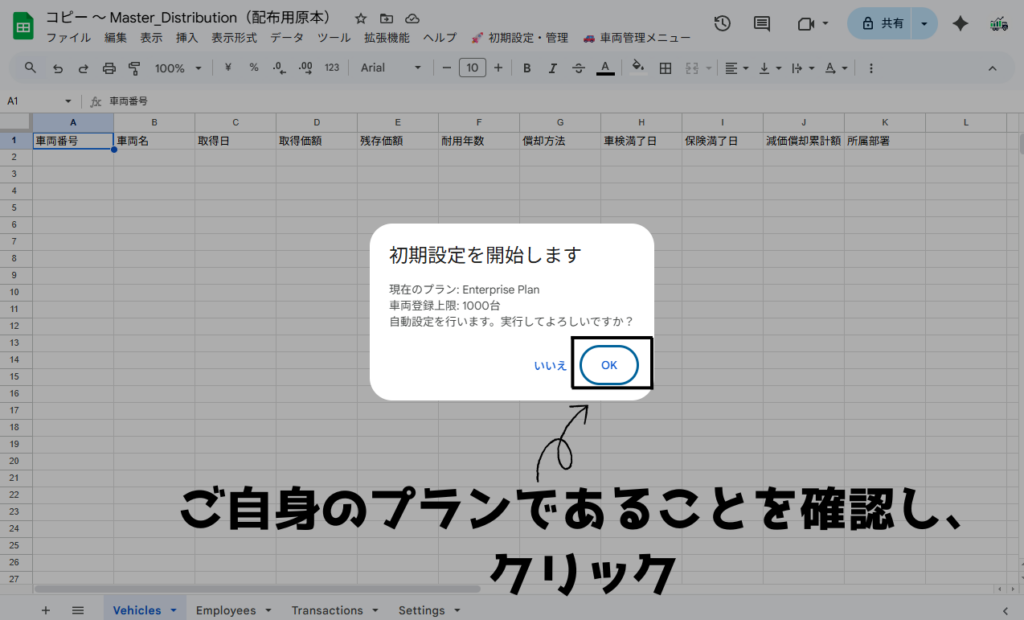Open the Arial font dropdown

point(391,68)
